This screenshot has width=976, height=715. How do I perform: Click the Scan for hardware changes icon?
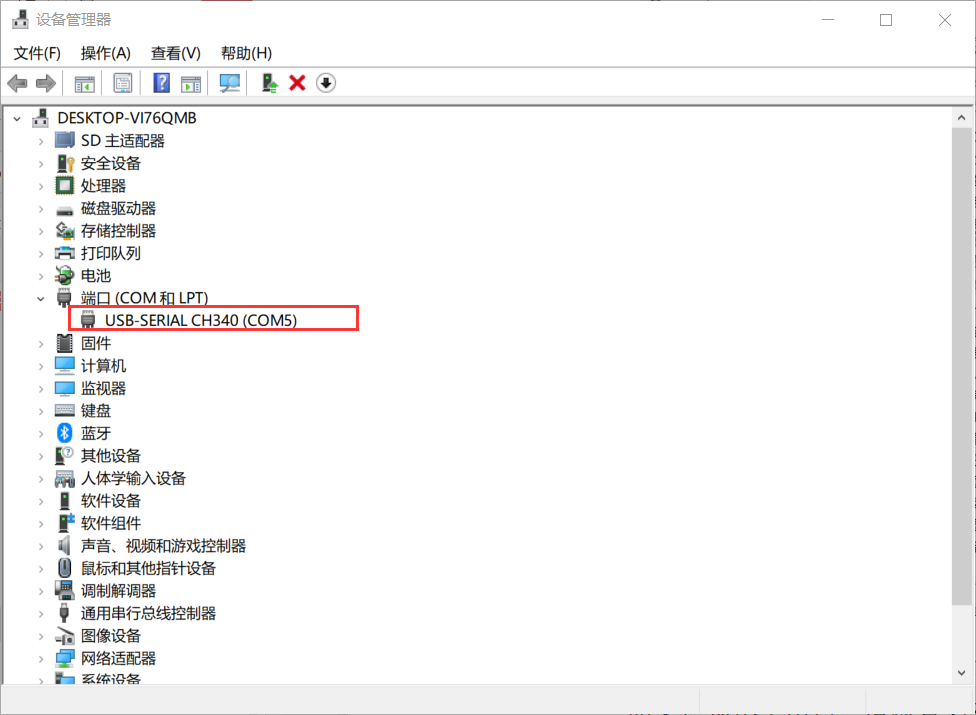[229, 83]
